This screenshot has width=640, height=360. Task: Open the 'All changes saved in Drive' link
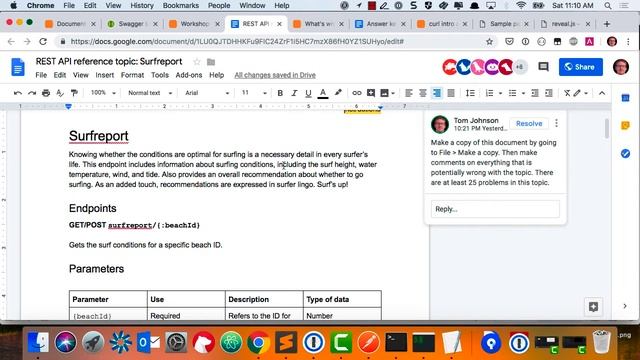[x=275, y=75]
